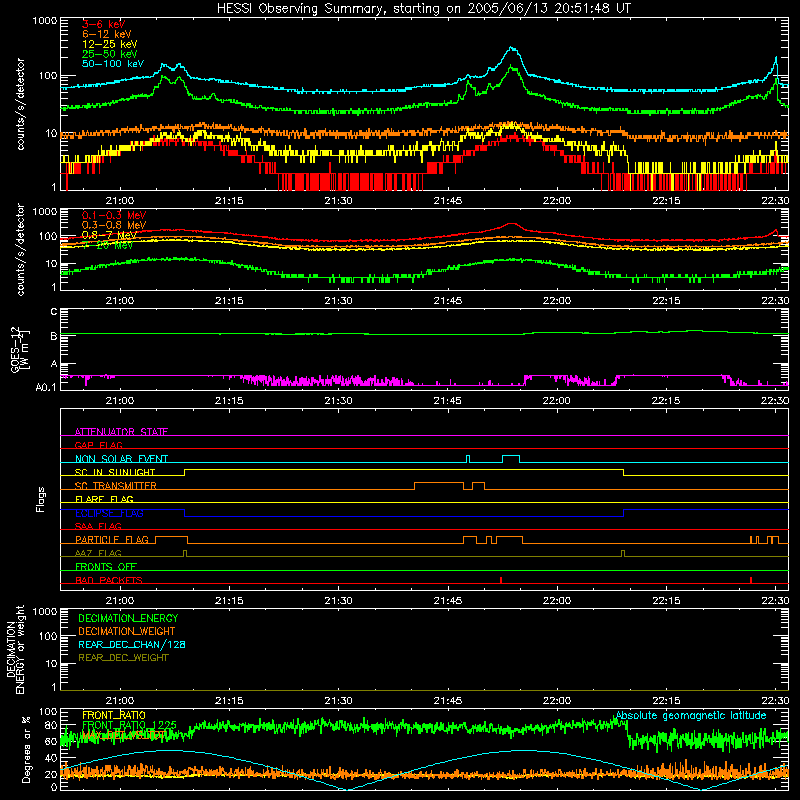Click the C class tick label on GOES axis

[54, 312]
